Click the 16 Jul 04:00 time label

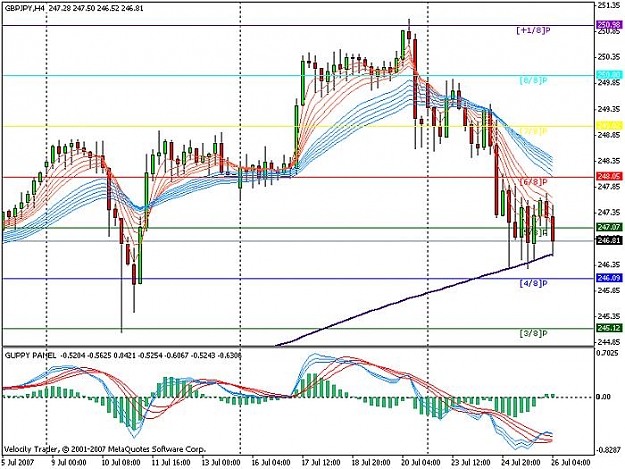click(270, 463)
